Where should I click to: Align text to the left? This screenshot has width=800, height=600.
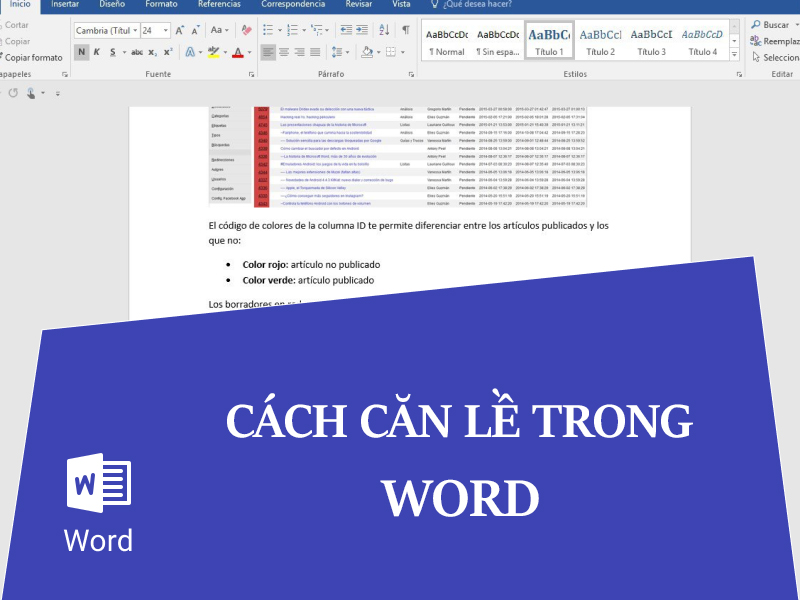click(268, 52)
